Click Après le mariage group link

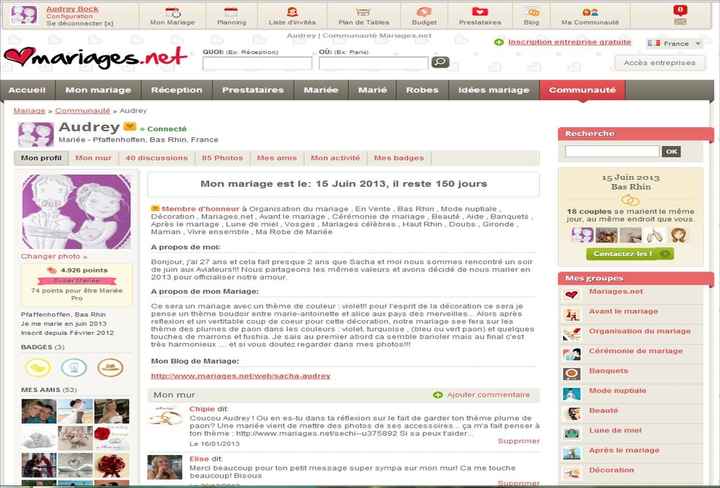pyautogui.click(x=624, y=450)
